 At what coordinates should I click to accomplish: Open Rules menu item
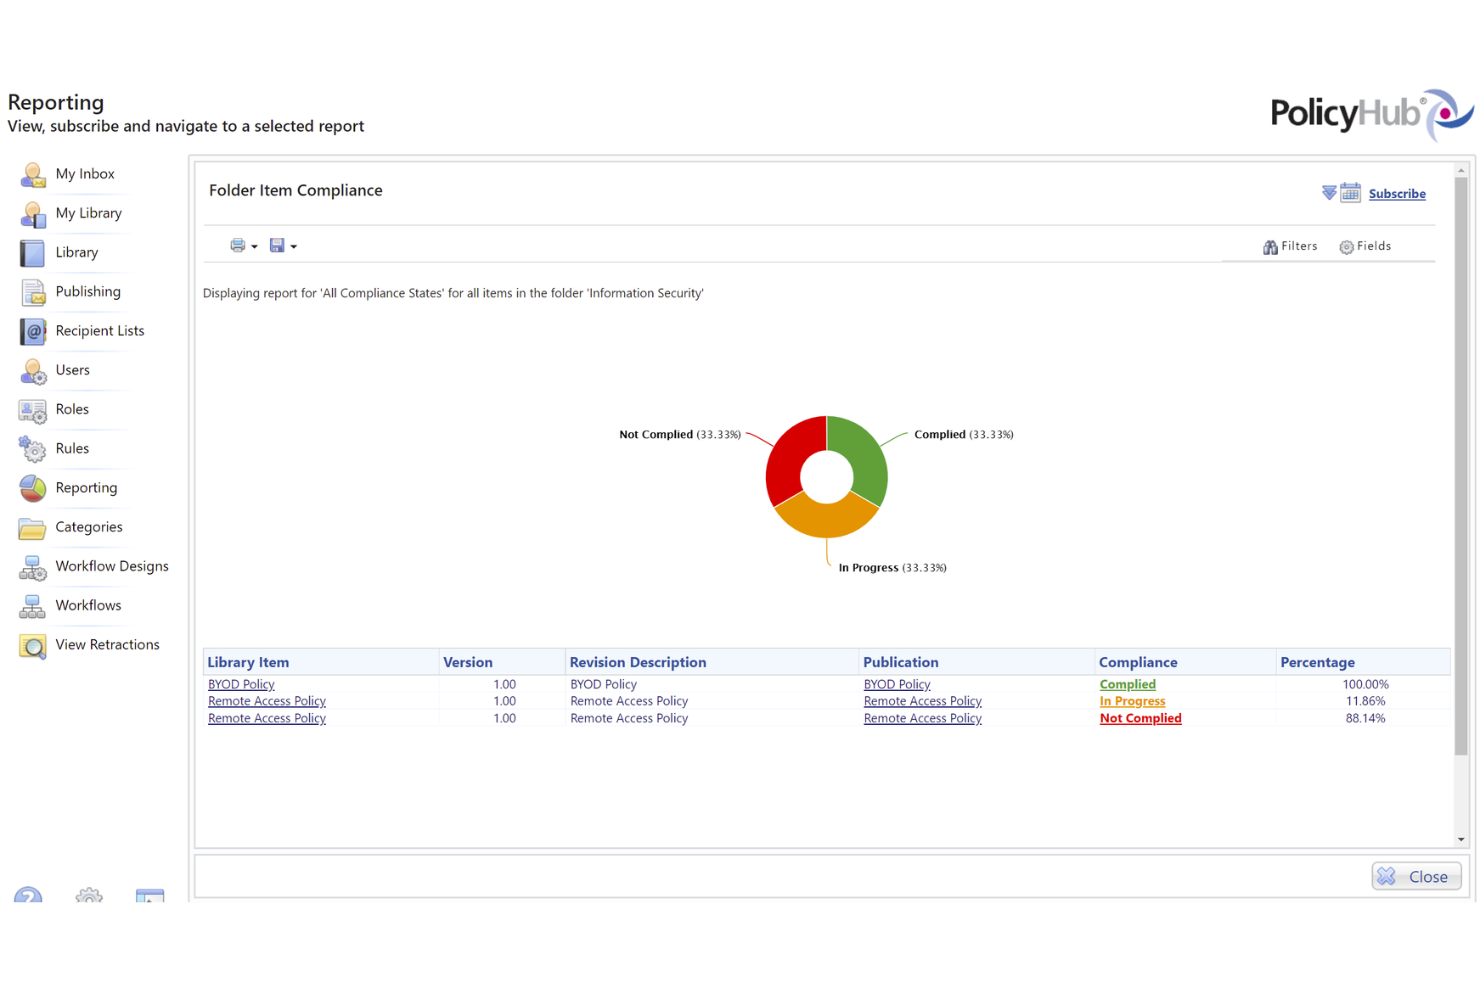tap(72, 448)
